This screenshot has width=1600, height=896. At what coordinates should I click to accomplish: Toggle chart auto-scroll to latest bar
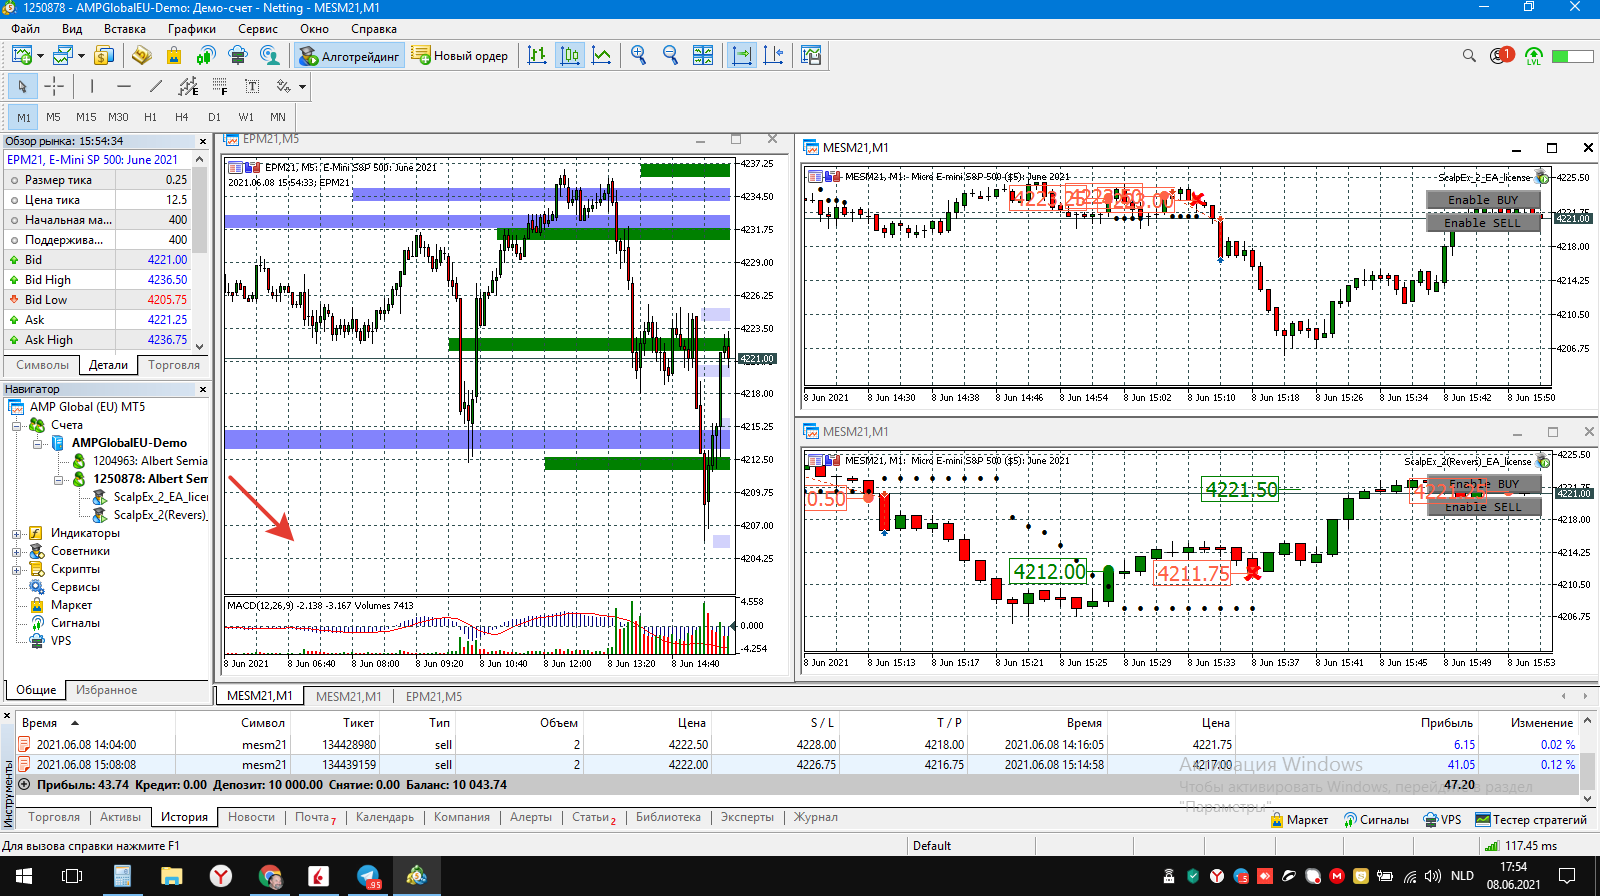click(742, 56)
